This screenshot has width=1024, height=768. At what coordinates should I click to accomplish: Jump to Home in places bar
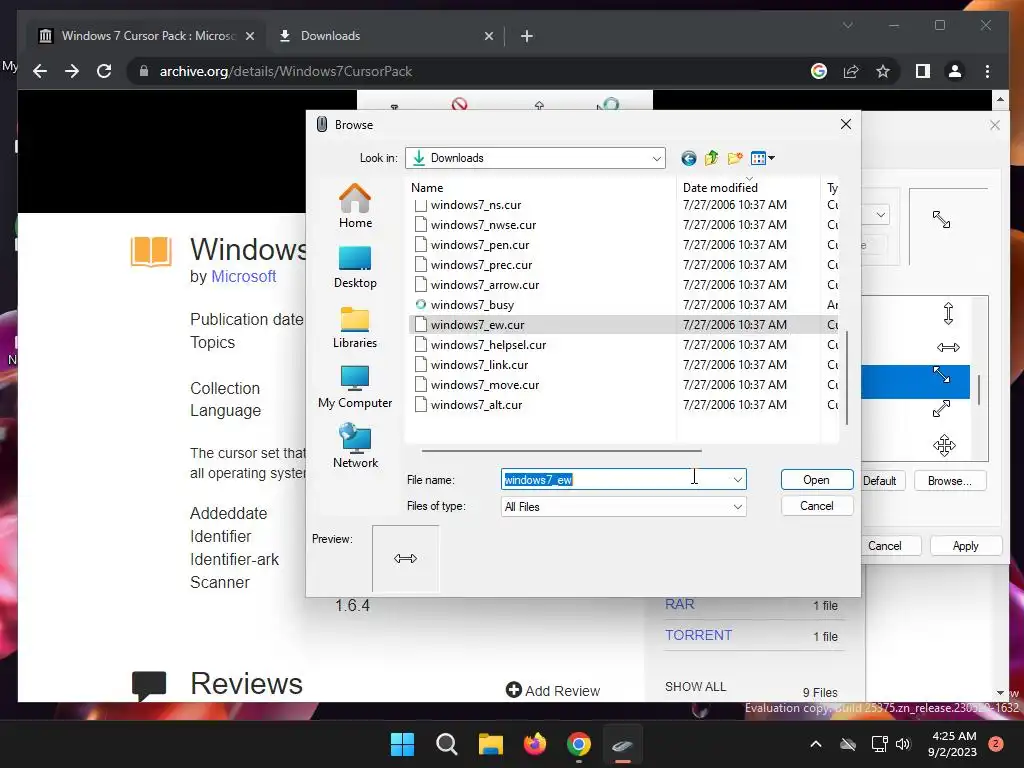(x=355, y=206)
